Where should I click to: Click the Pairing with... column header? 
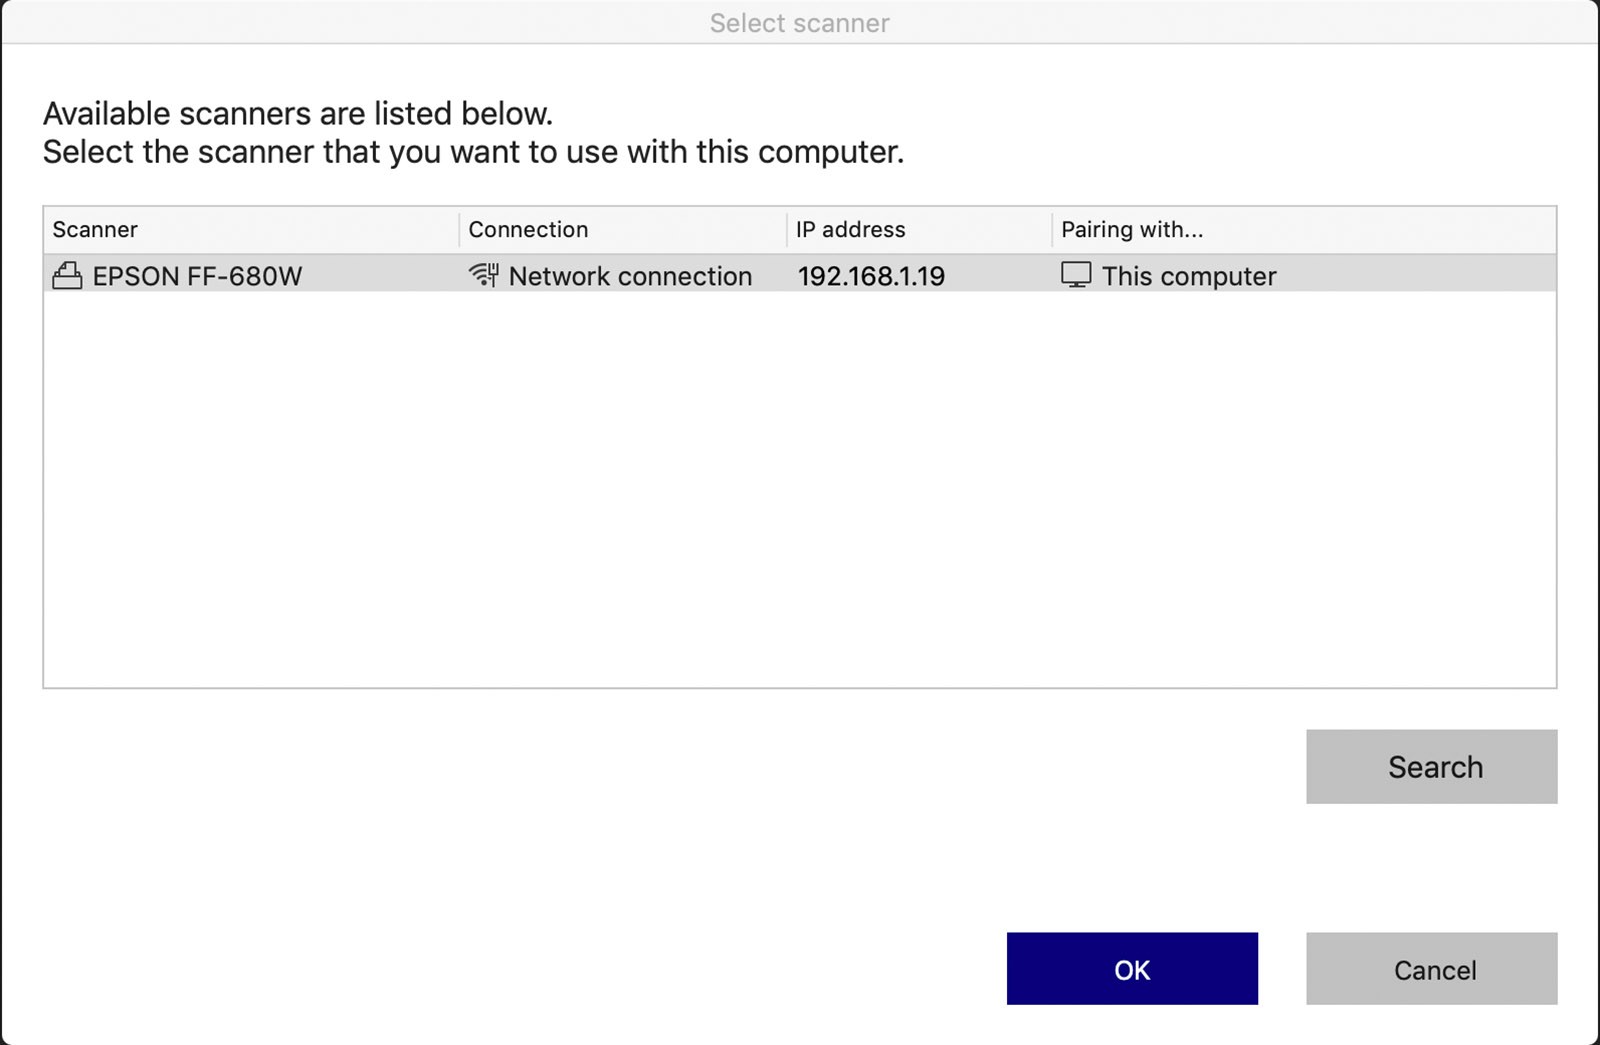pyautogui.click(x=1132, y=230)
